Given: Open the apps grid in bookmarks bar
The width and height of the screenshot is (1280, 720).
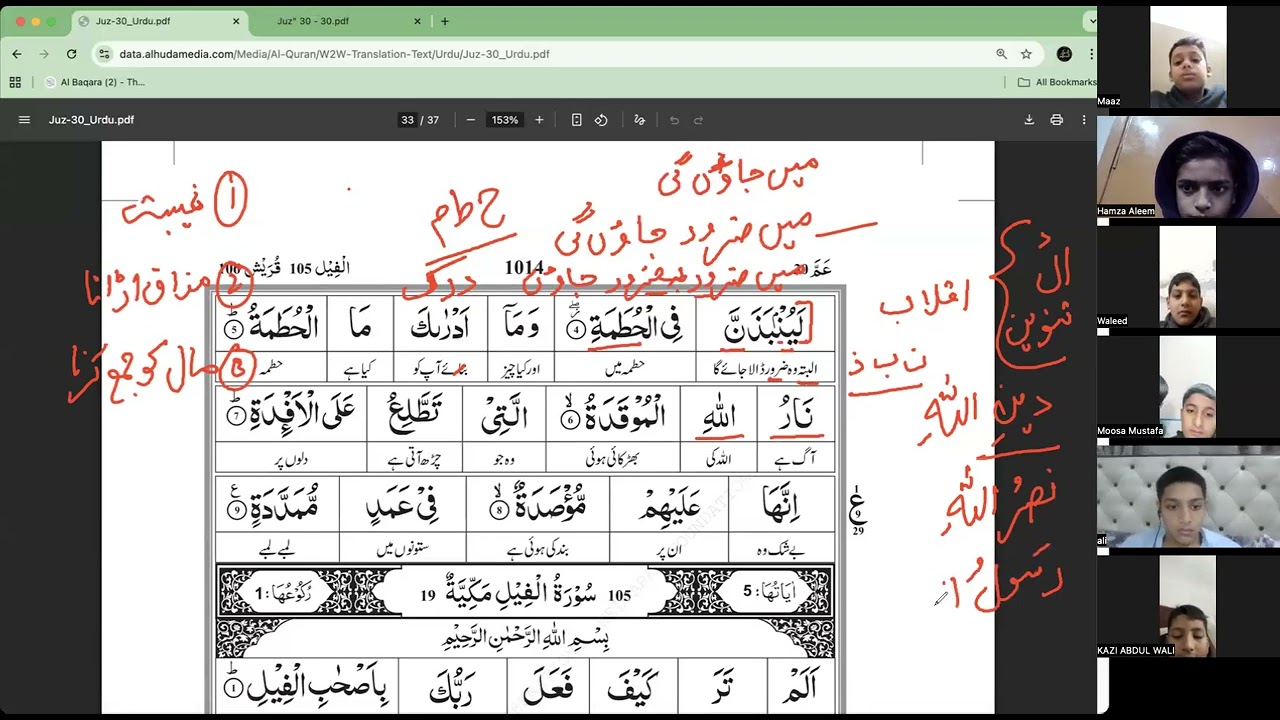Looking at the screenshot, I should (15, 82).
